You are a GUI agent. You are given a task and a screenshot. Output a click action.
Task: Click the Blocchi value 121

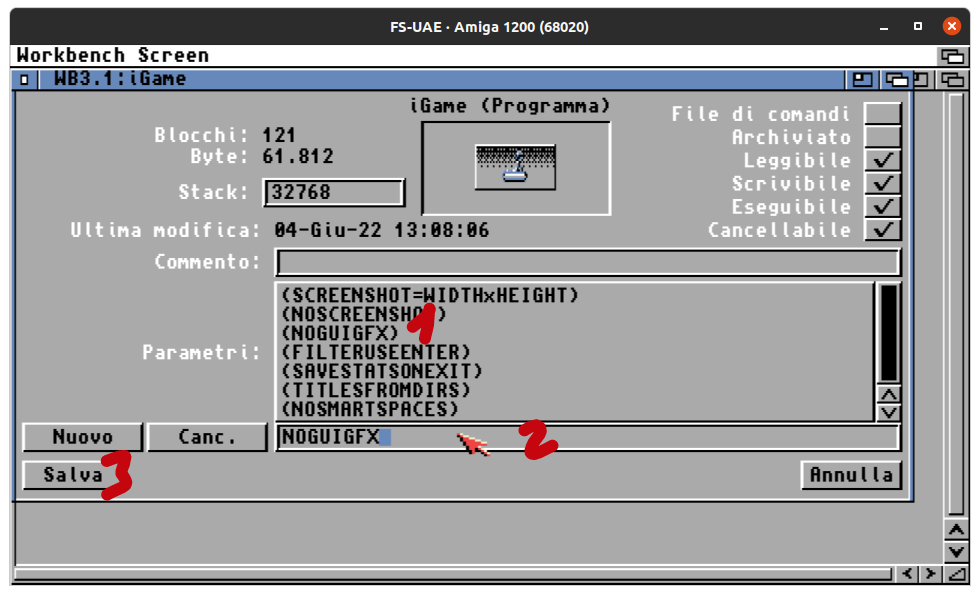pos(279,135)
